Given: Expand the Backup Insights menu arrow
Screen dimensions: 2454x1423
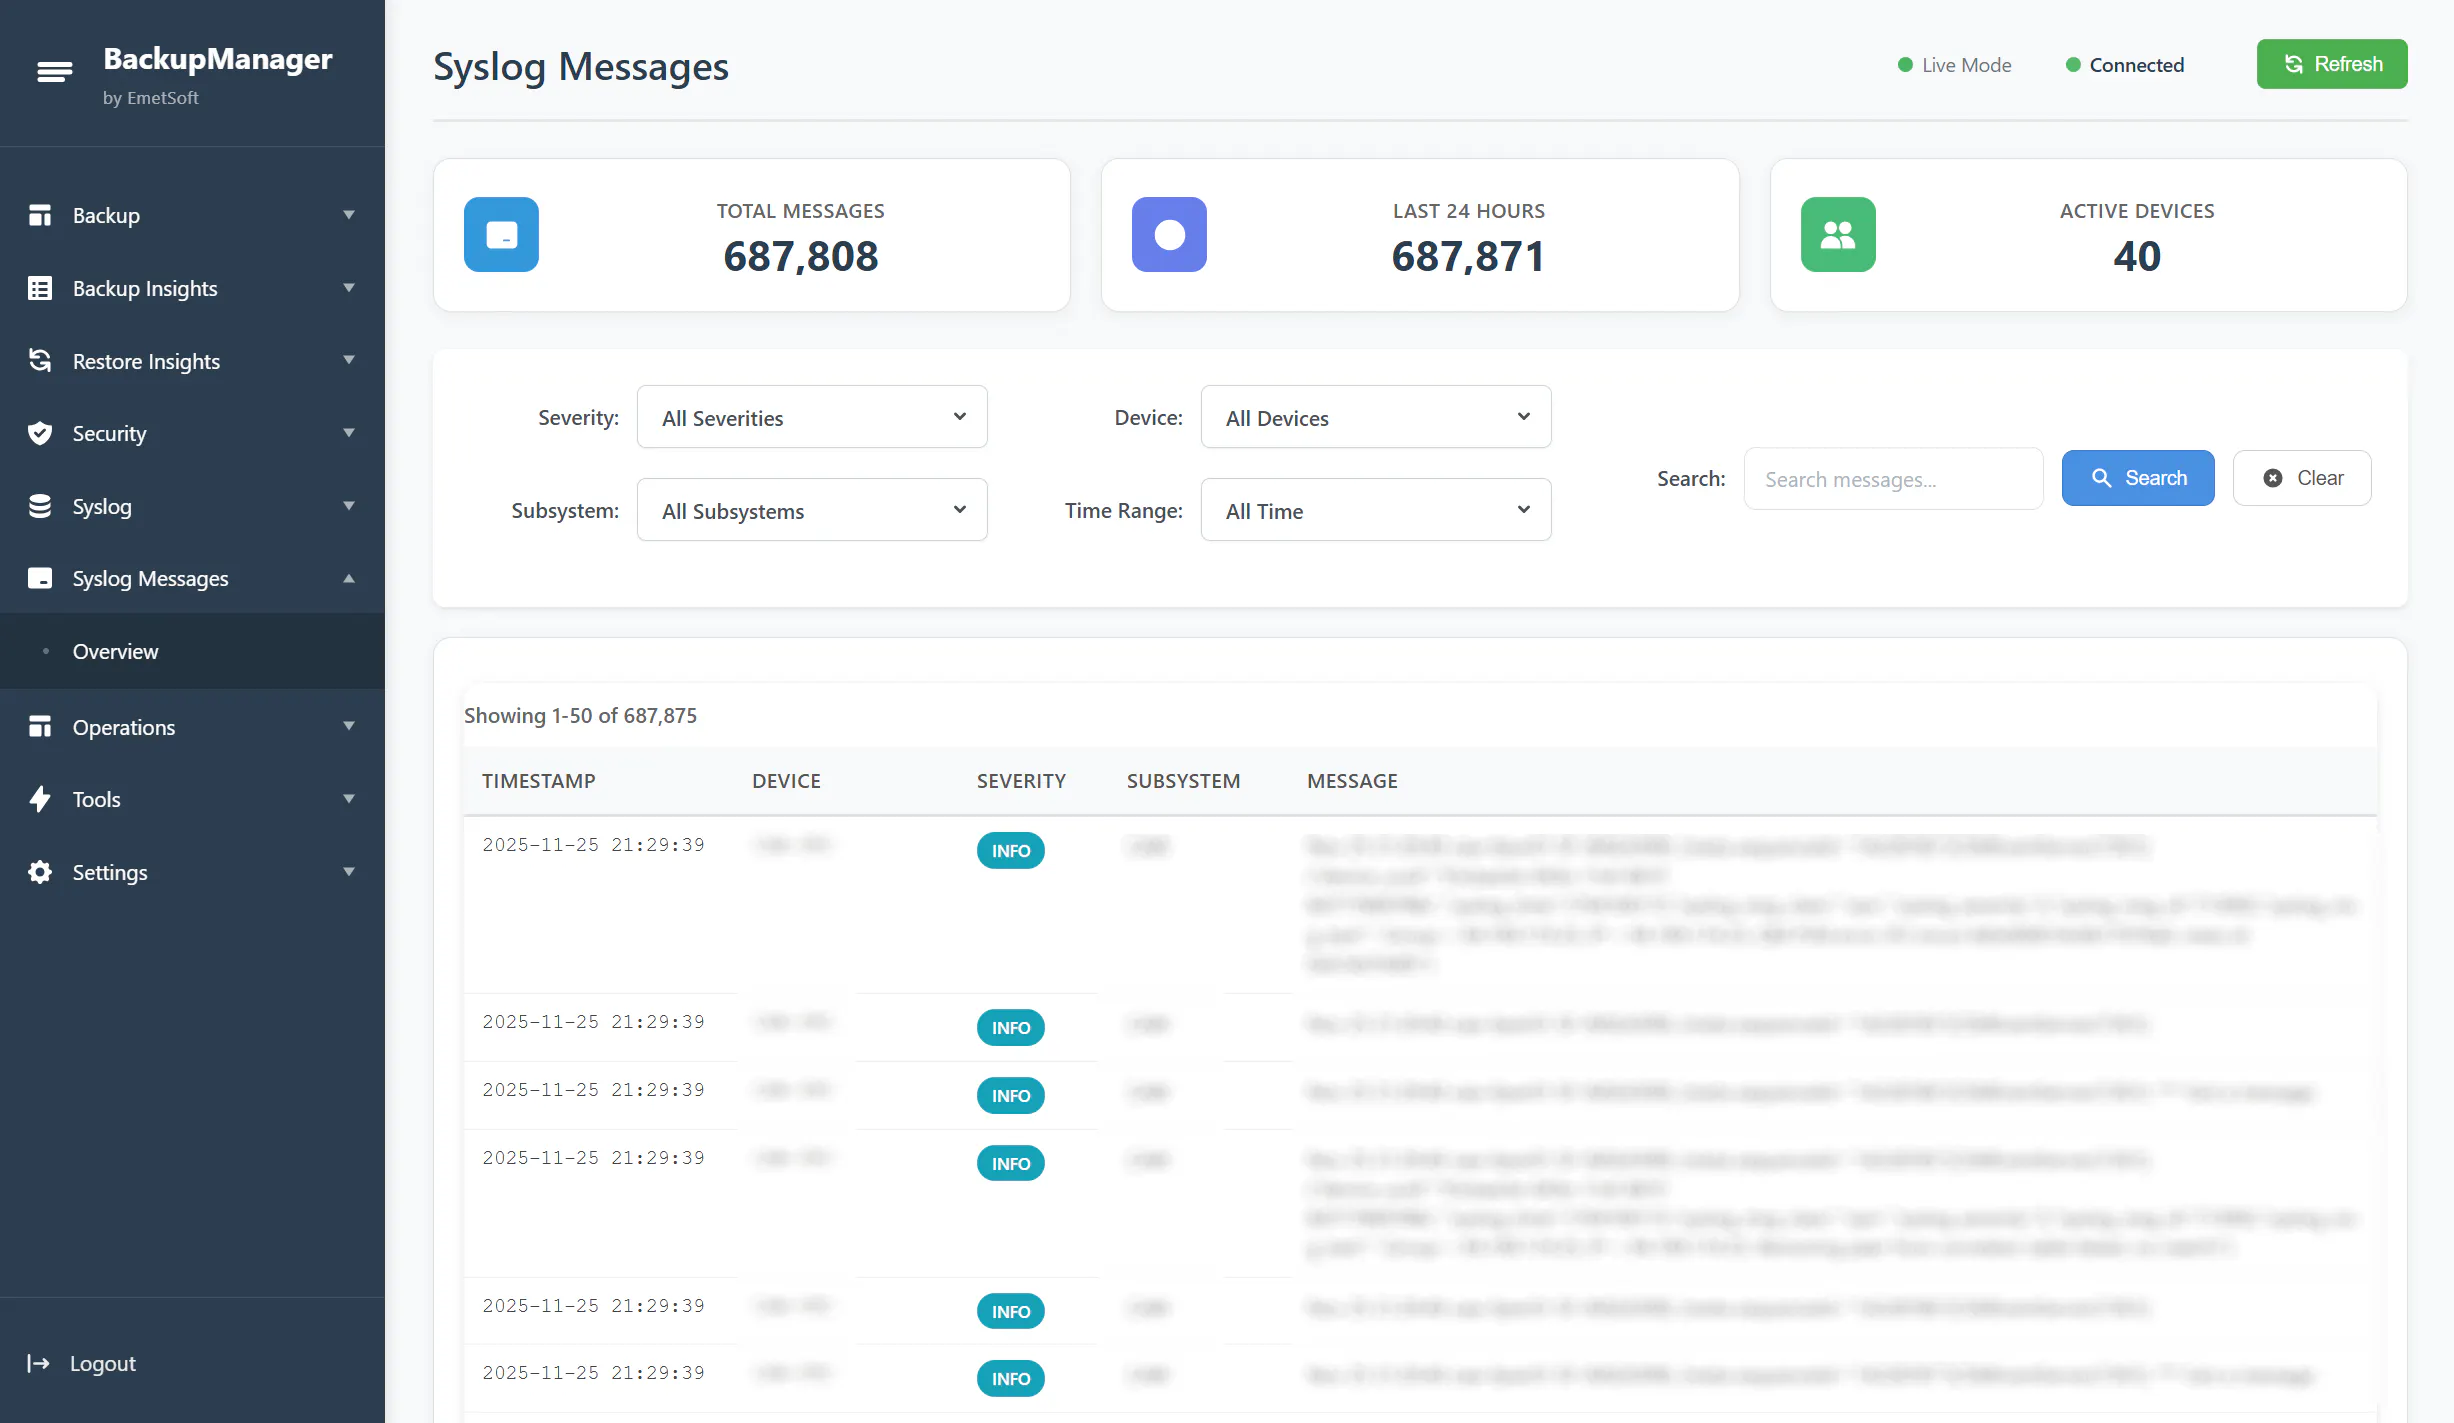Looking at the screenshot, I should click(x=349, y=288).
